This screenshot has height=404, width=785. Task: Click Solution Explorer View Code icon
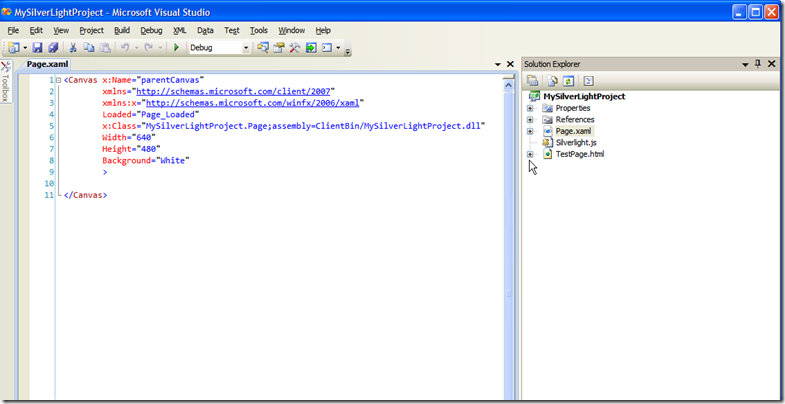pyautogui.click(x=589, y=81)
